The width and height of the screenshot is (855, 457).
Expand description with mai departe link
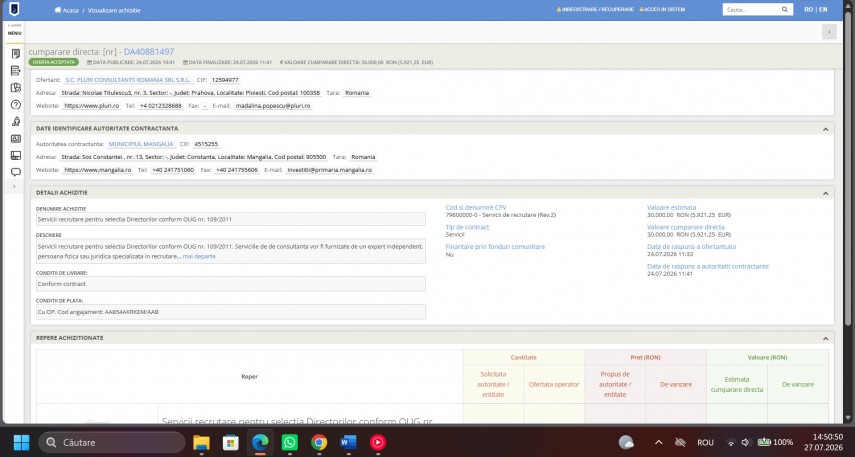(x=199, y=256)
